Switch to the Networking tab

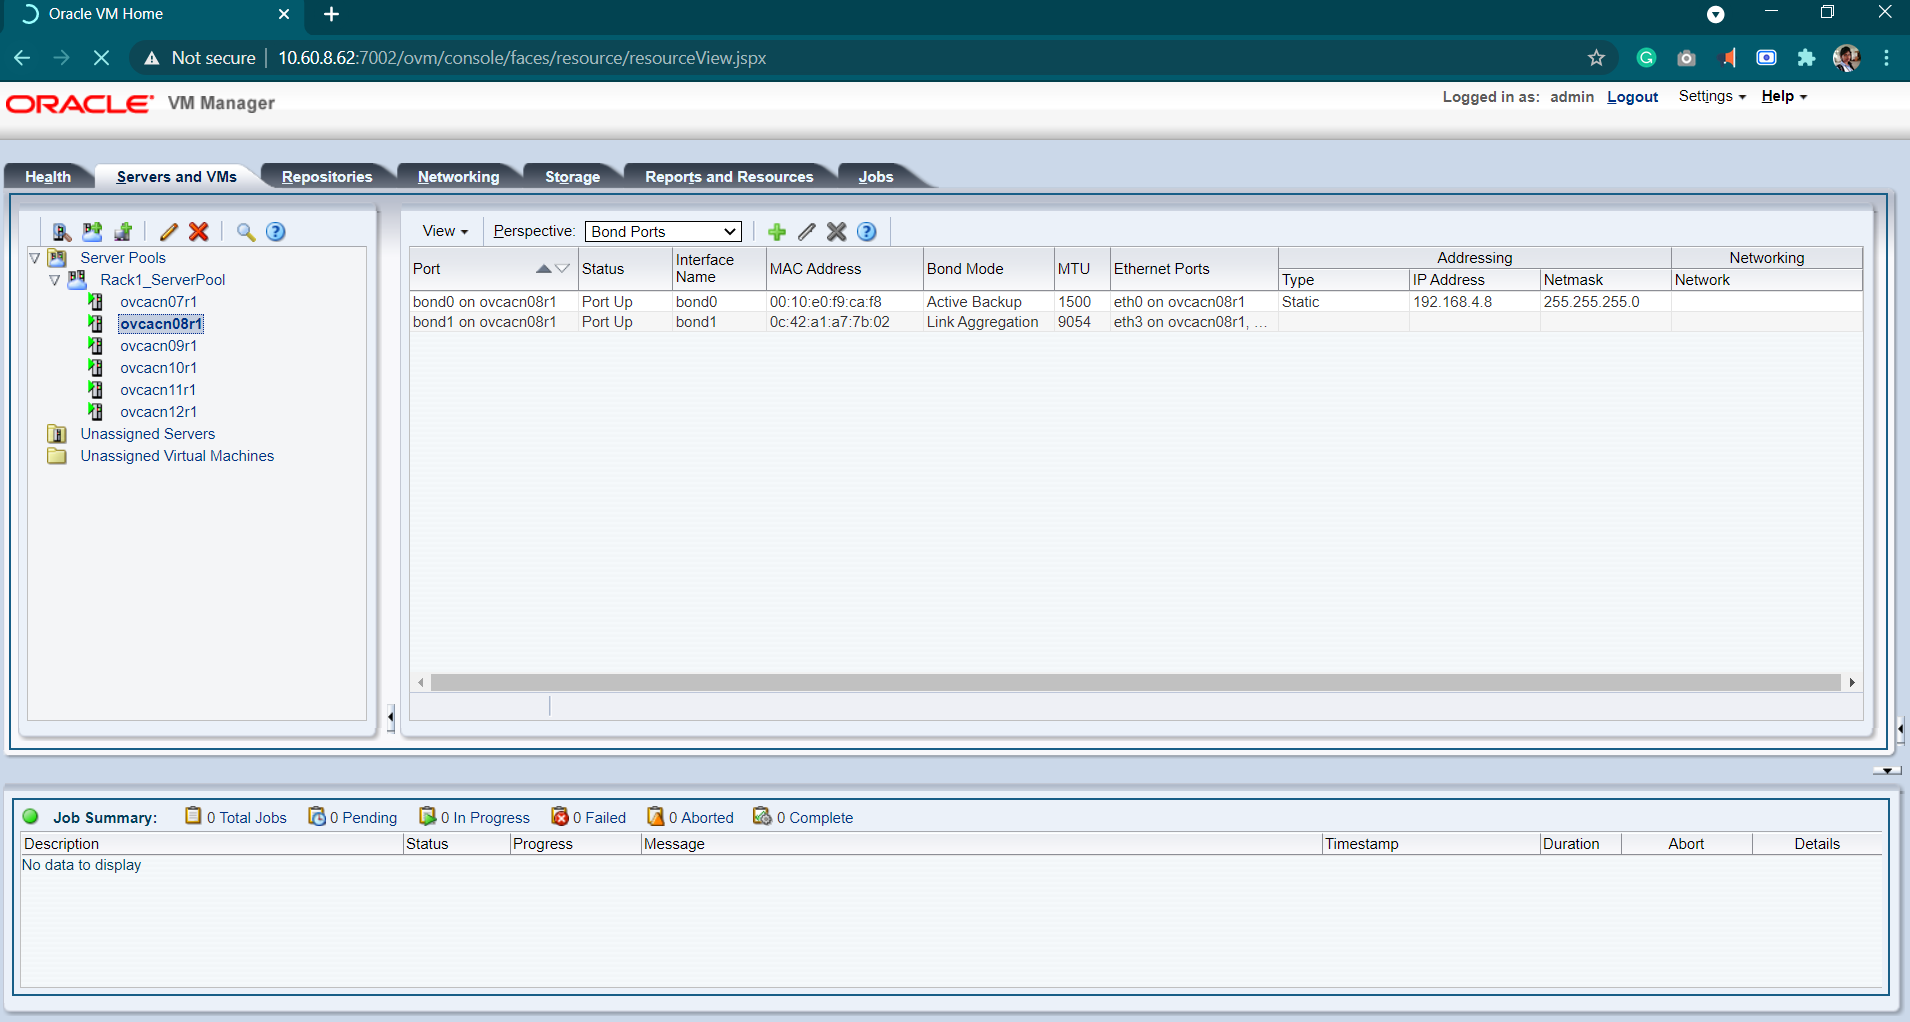pyautogui.click(x=458, y=177)
